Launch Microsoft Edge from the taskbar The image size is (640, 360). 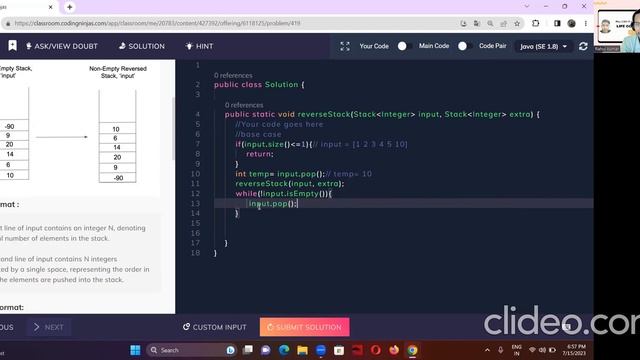[284, 350]
